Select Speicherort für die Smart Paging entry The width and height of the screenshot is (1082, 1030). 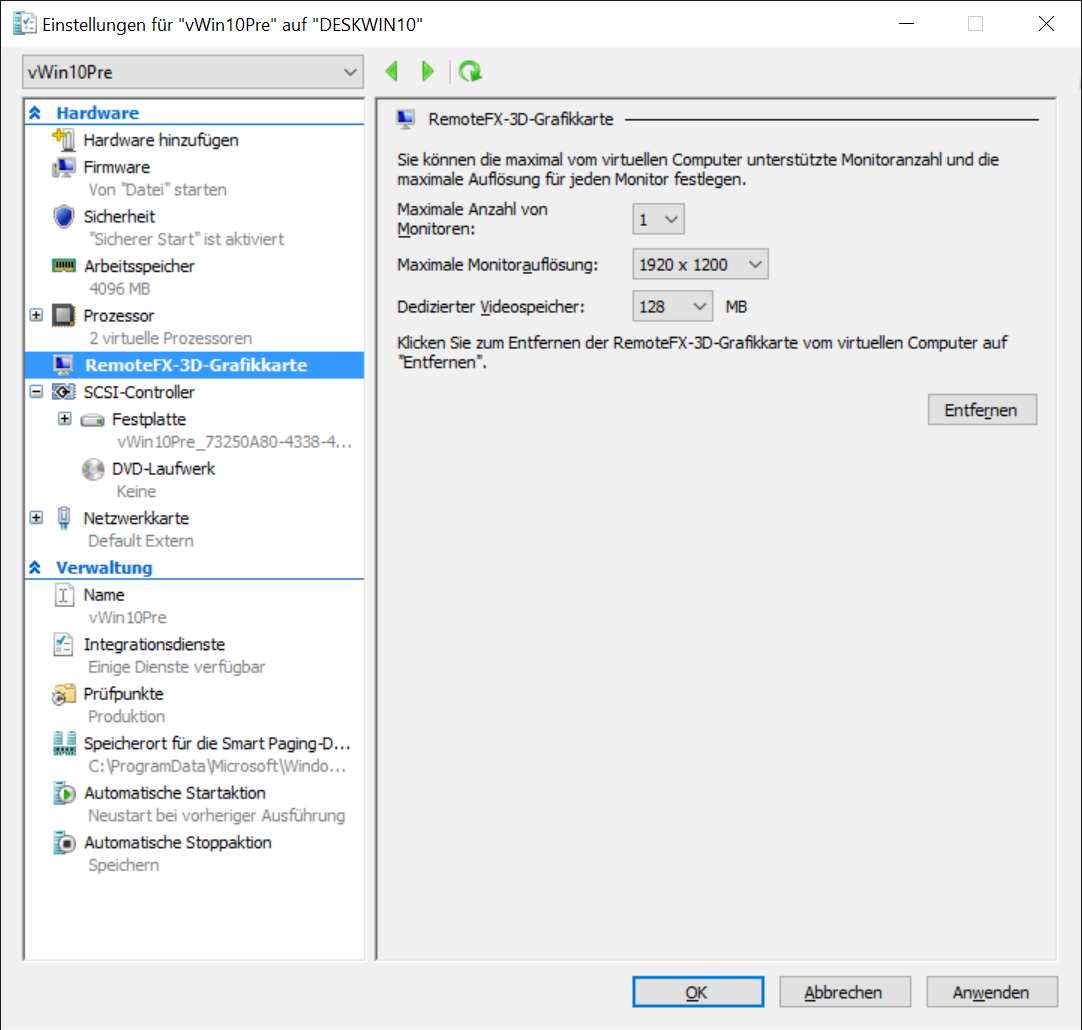(x=217, y=744)
